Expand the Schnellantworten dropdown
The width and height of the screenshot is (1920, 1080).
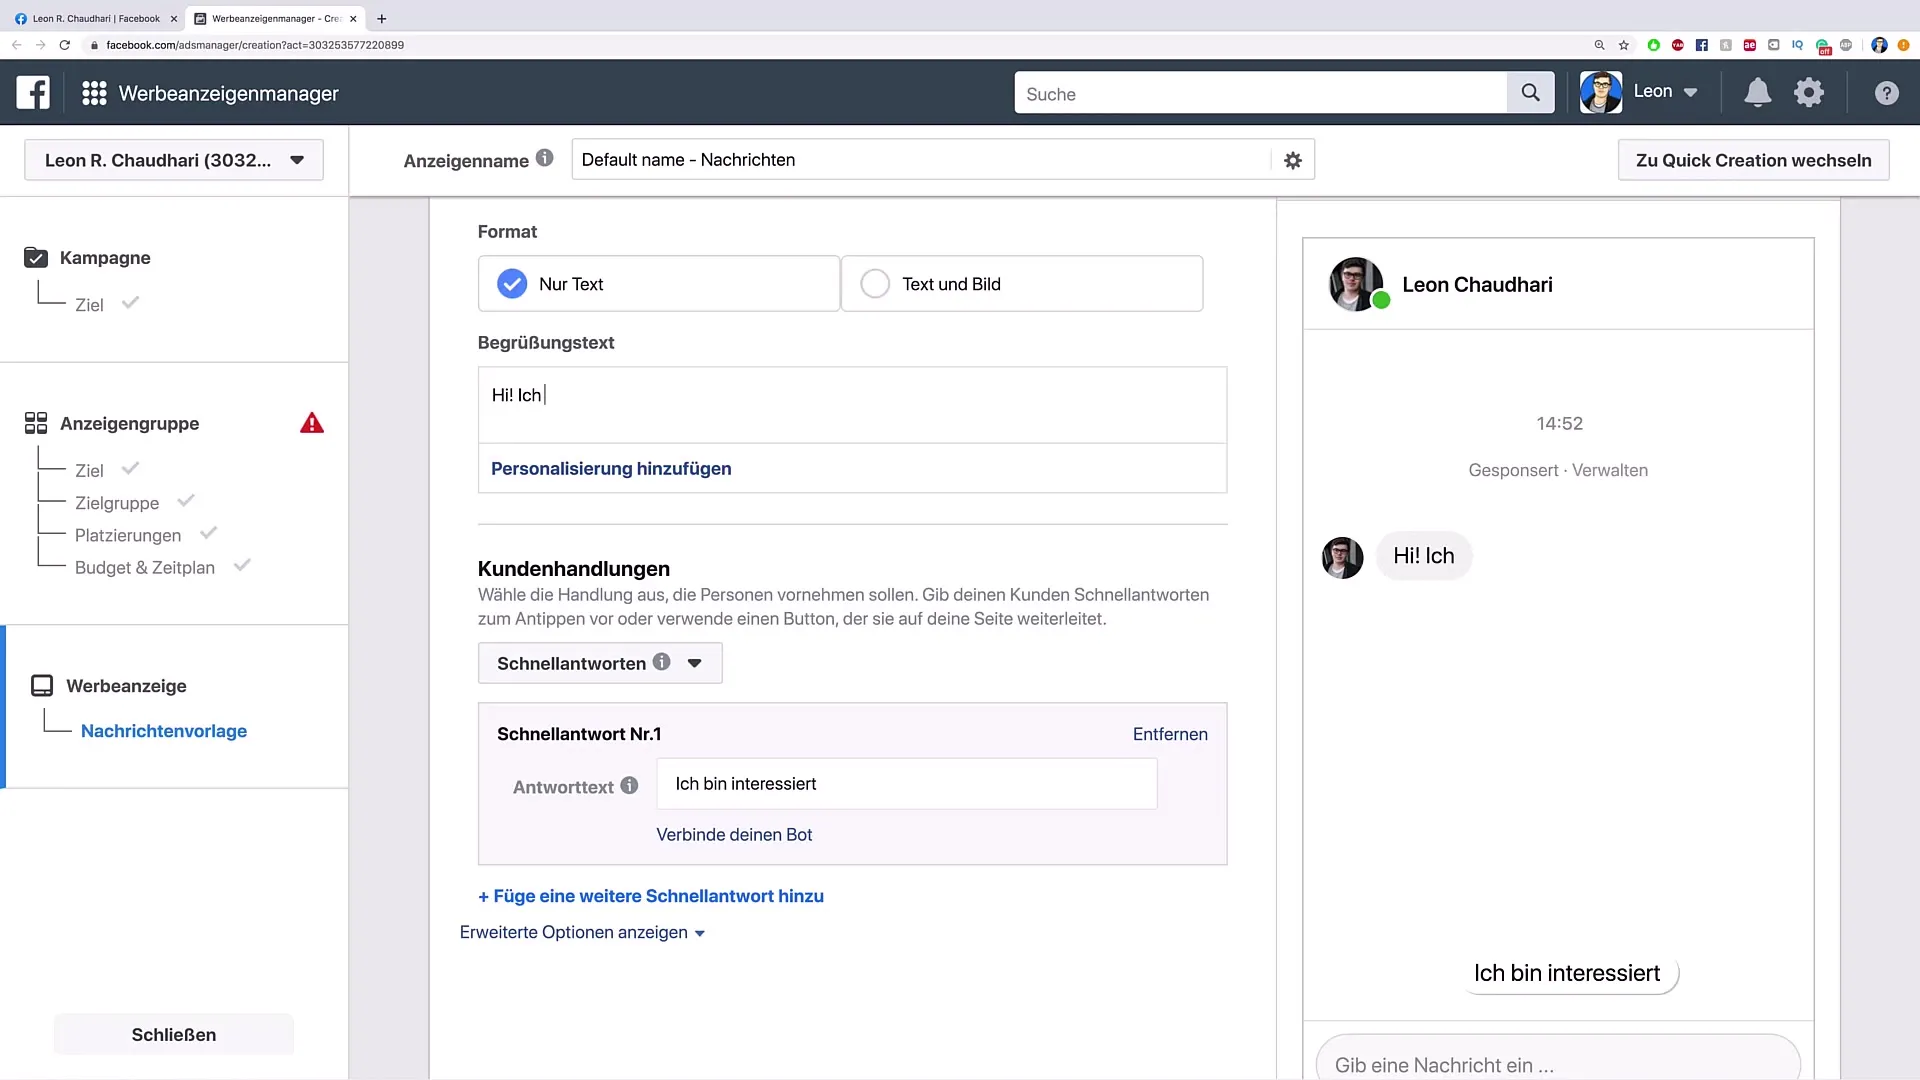pos(694,662)
